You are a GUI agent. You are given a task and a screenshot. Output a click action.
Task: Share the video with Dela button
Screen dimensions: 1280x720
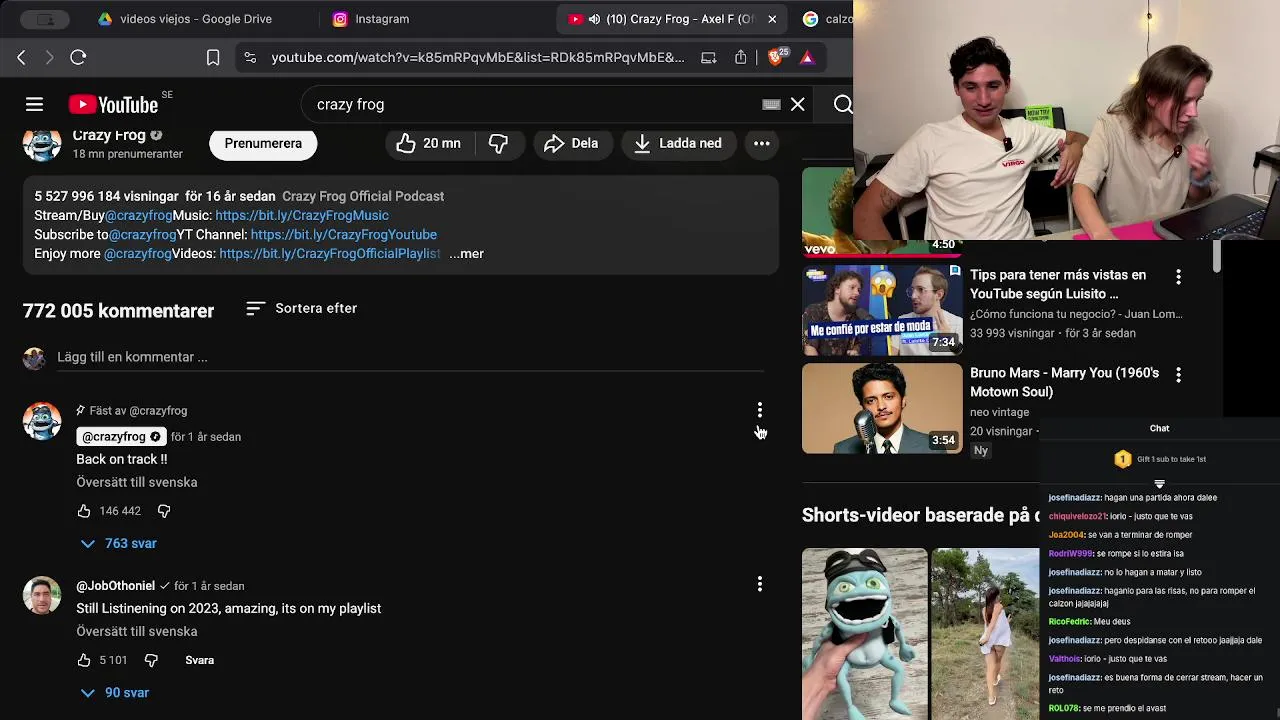point(571,143)
